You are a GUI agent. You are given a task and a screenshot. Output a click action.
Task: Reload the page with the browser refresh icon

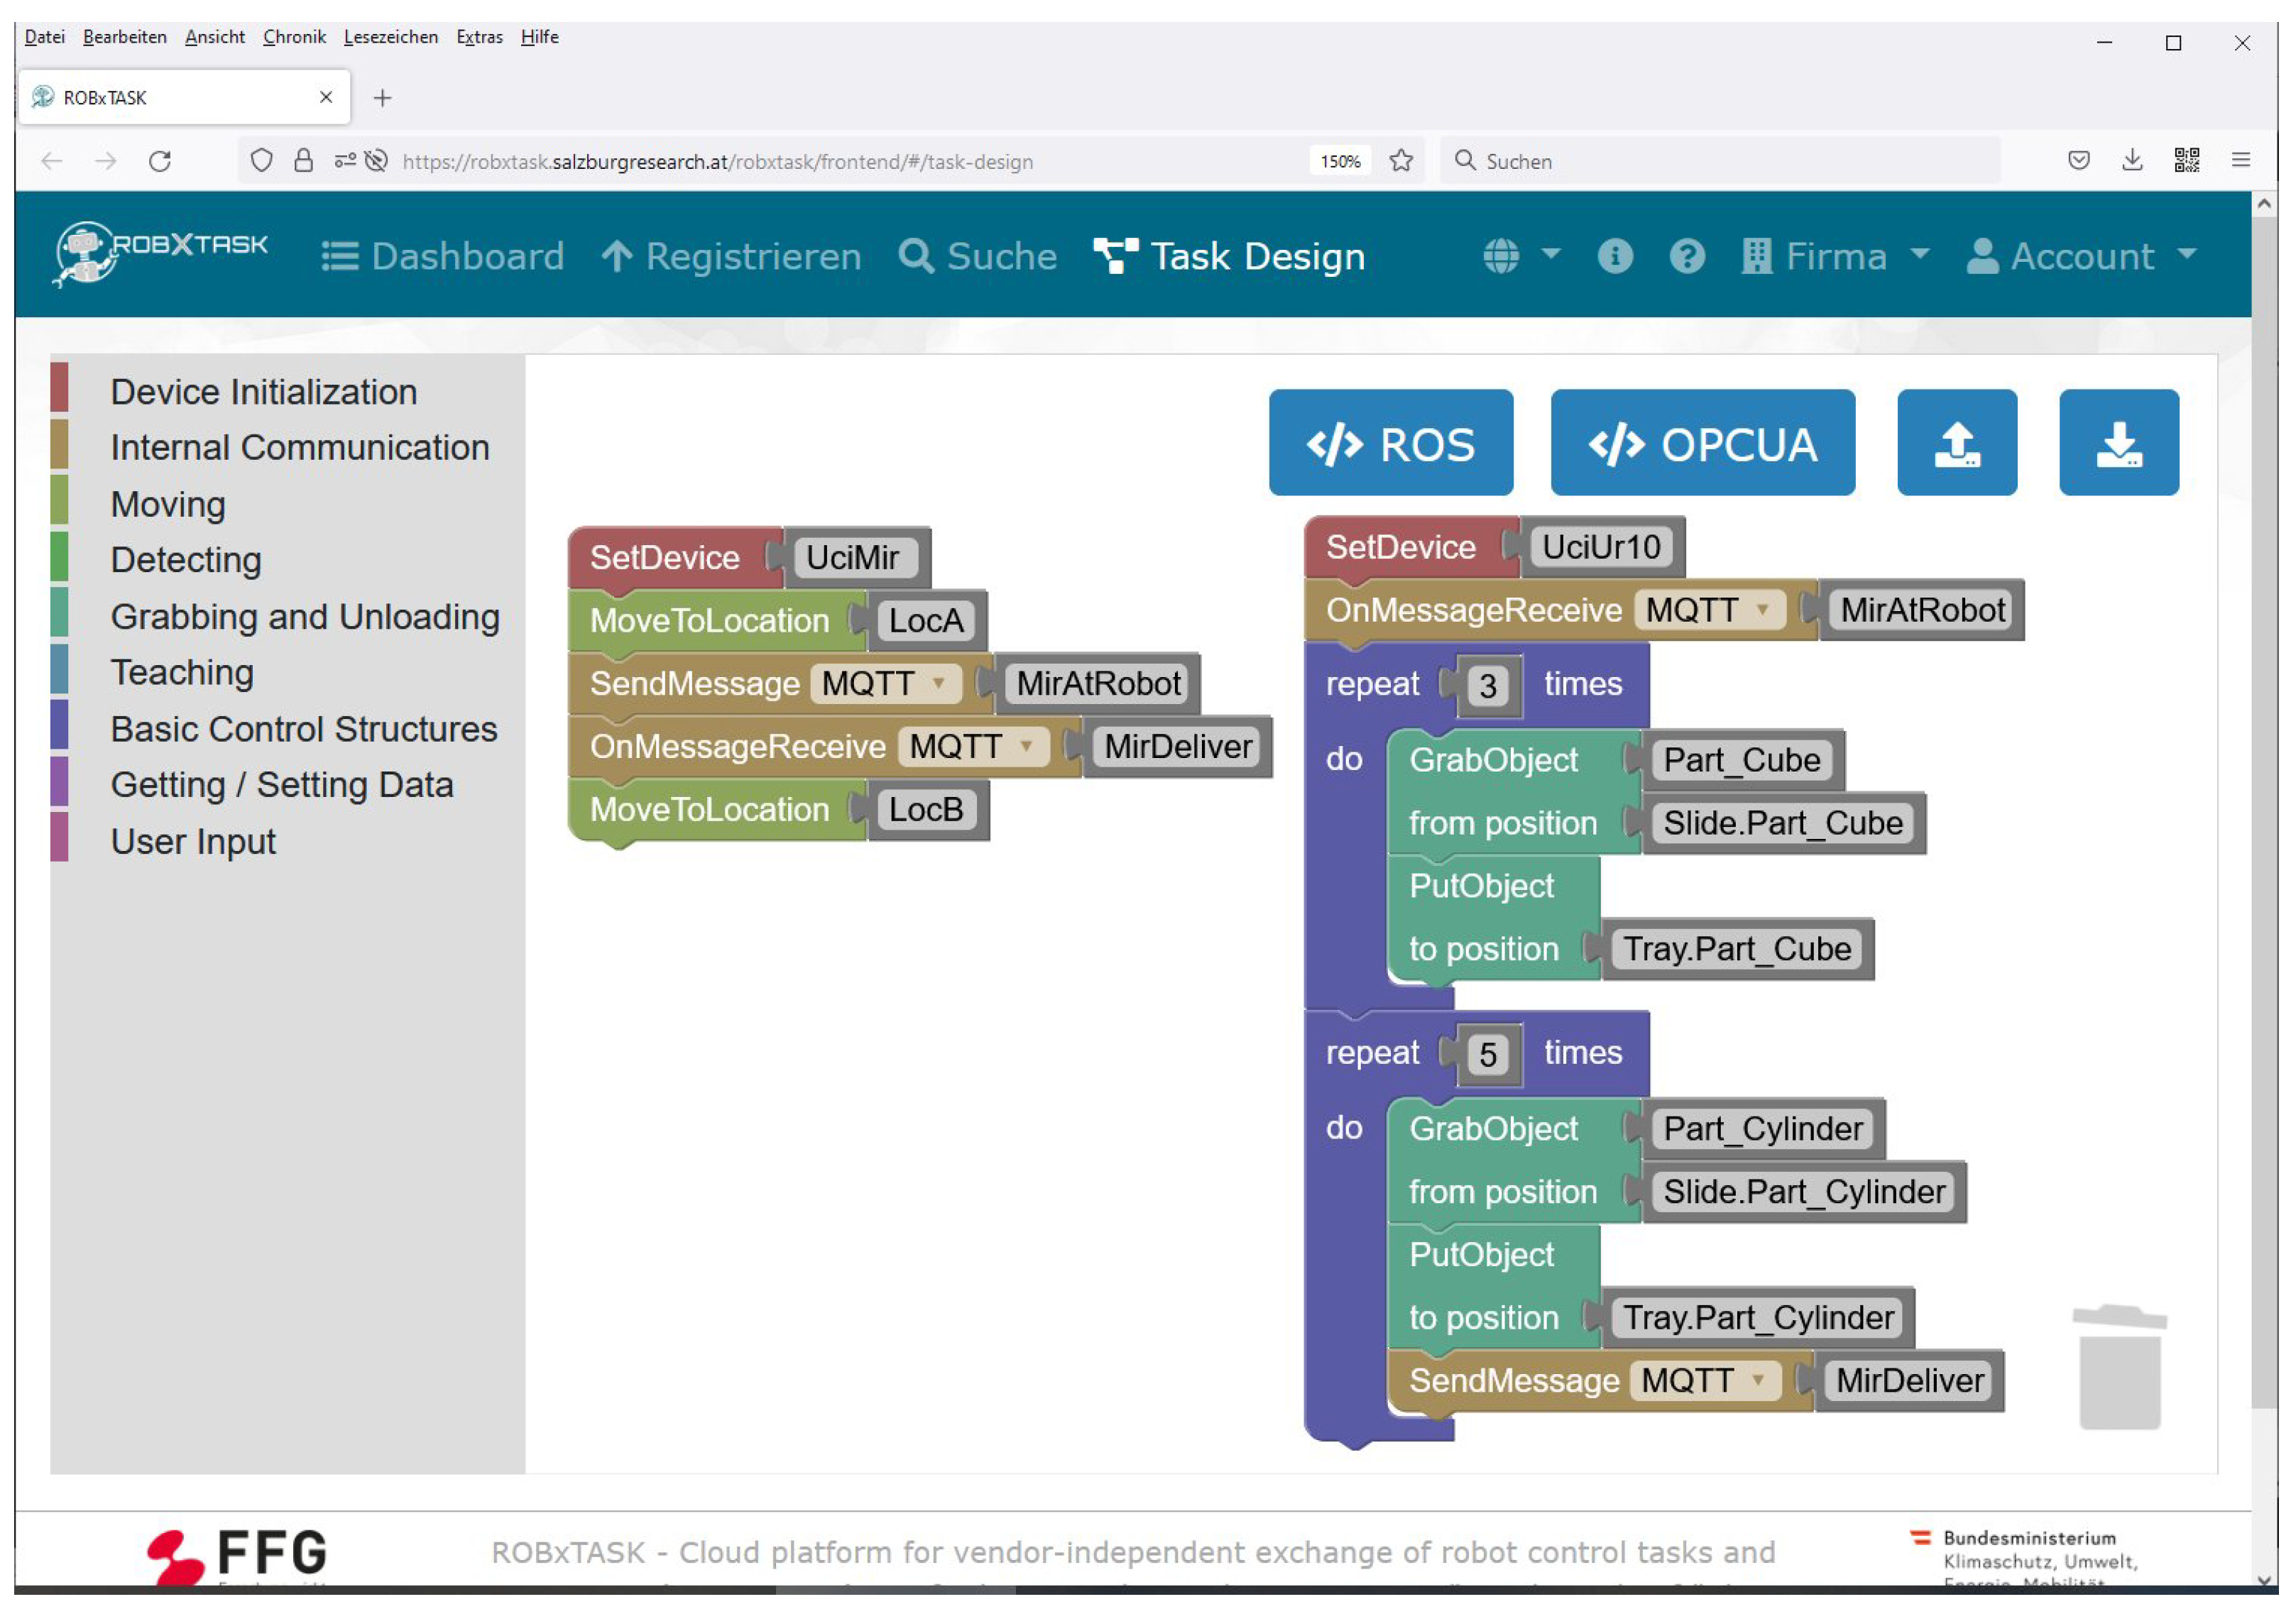(x=160, y=161)
